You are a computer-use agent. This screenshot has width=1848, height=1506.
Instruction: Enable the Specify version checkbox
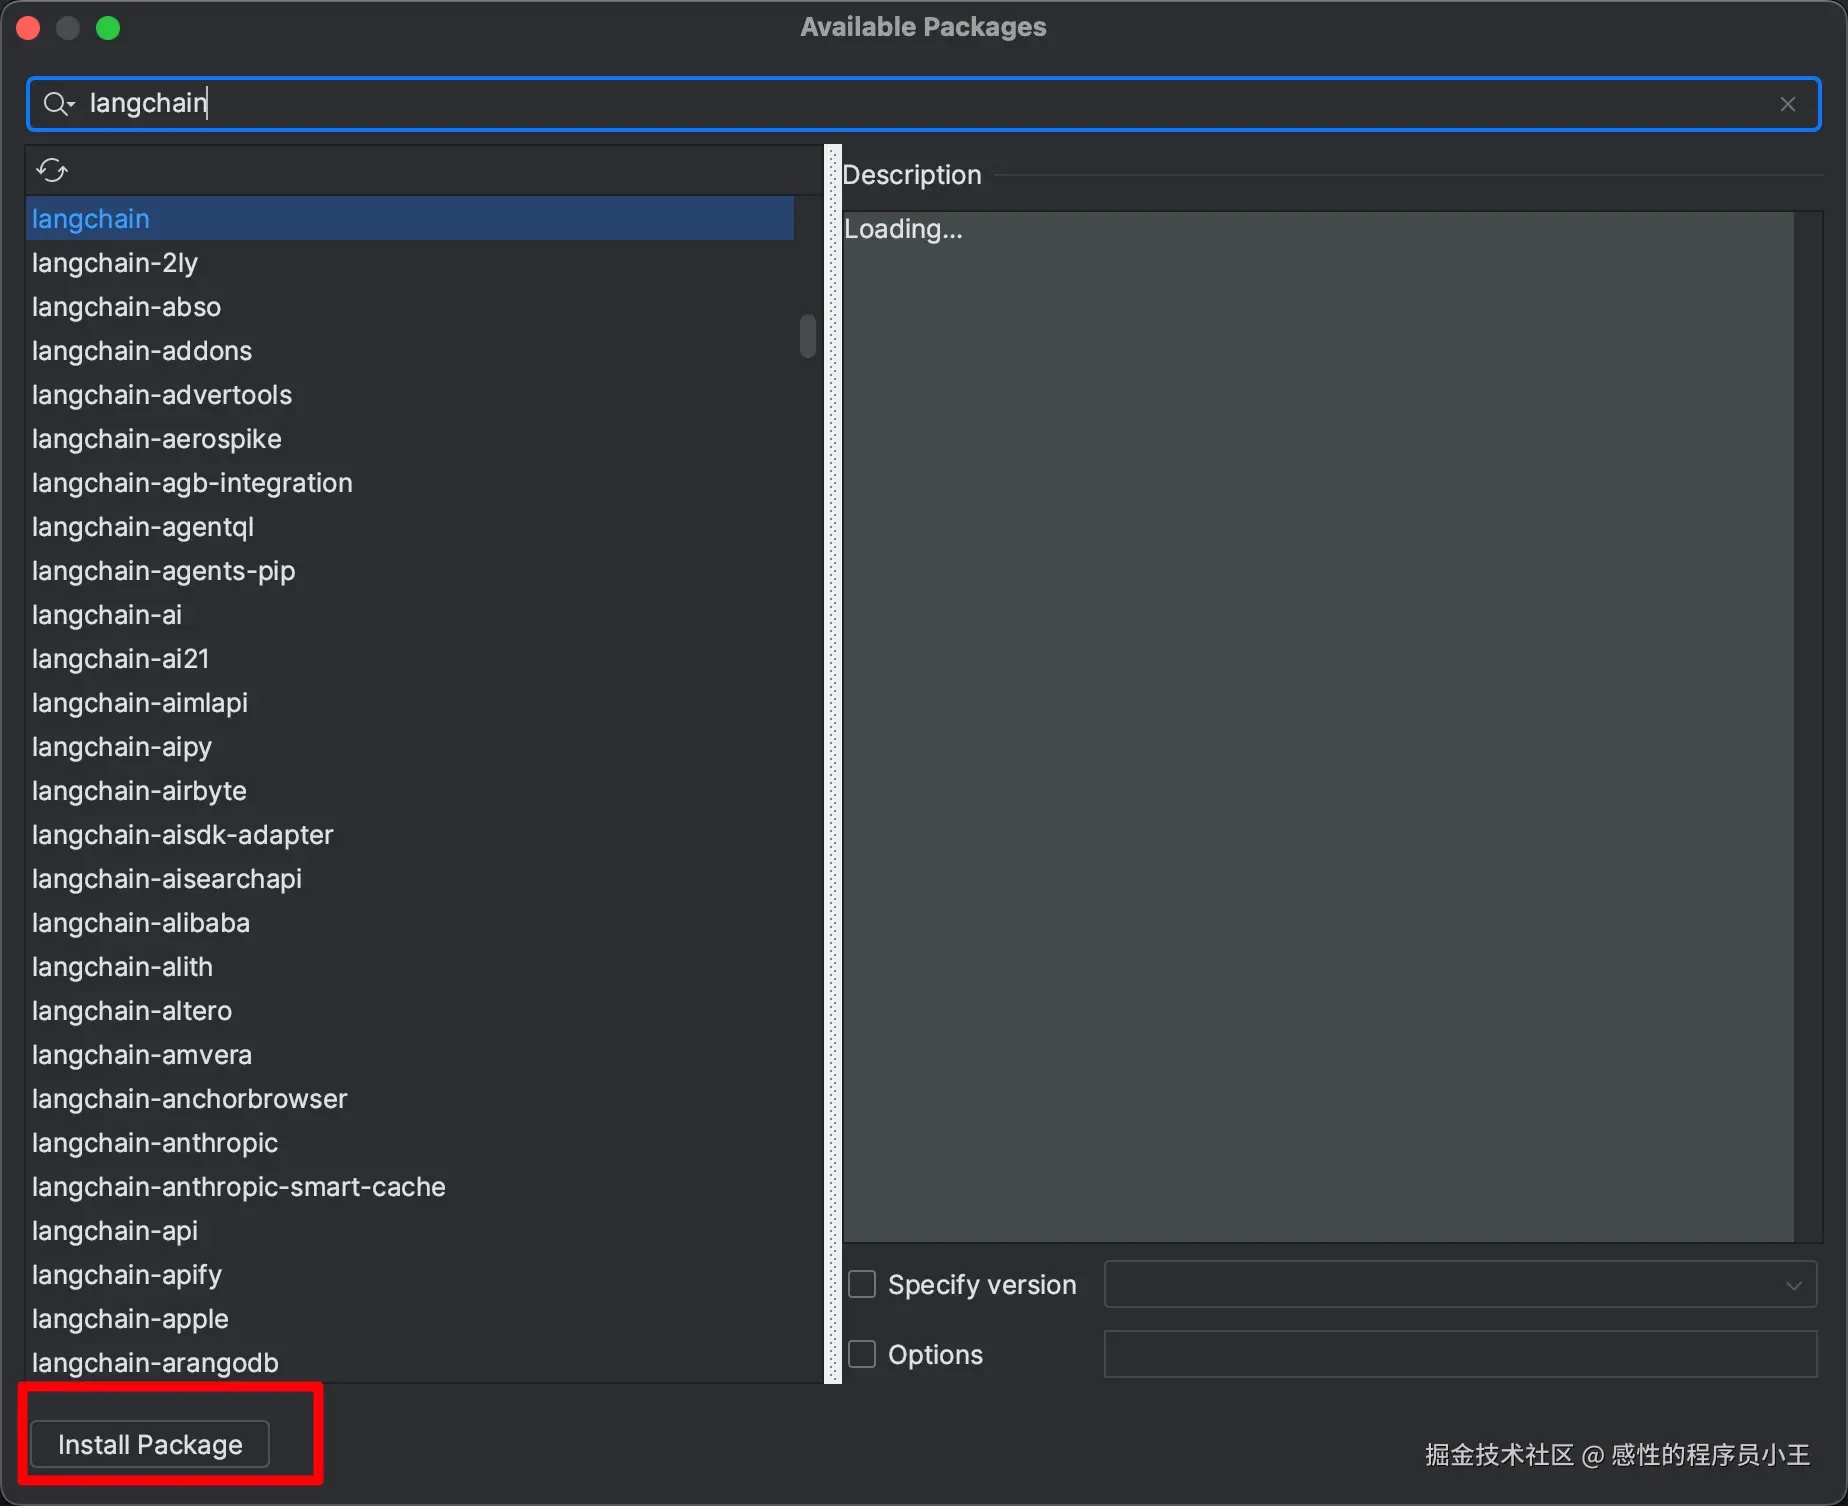tap(862, 1284)
